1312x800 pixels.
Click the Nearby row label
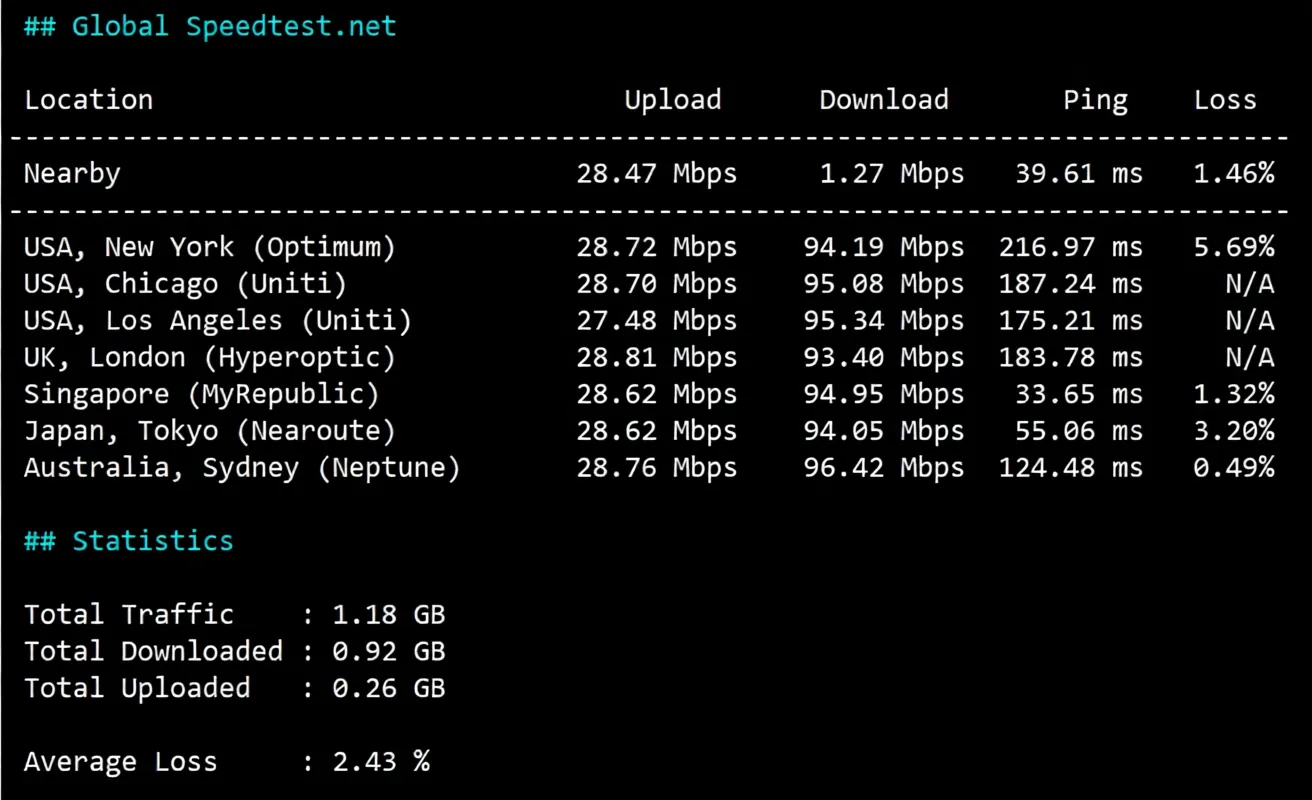pyautogui.click(x=72, y=174)
